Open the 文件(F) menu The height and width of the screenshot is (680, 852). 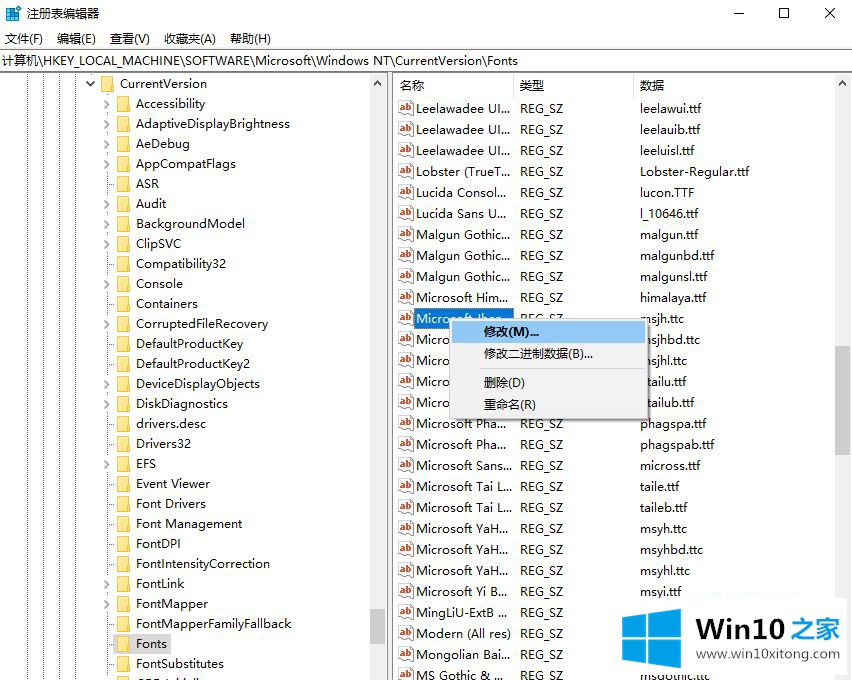pos(23,39)
